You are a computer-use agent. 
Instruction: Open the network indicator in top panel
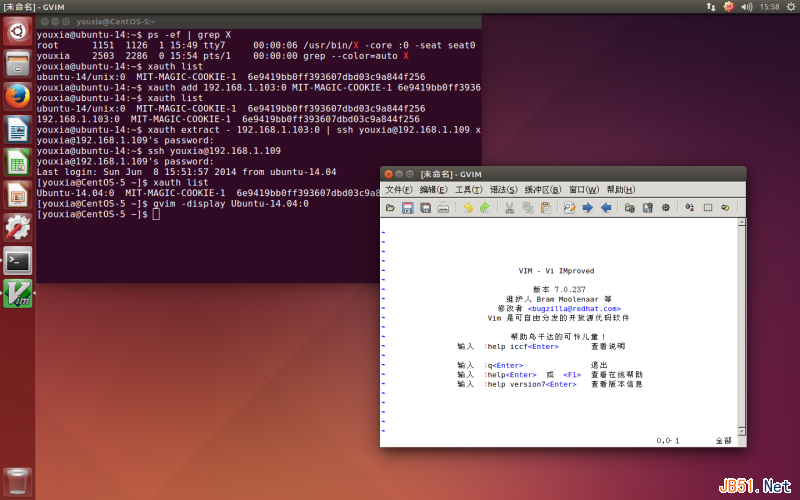pos(711,7)
